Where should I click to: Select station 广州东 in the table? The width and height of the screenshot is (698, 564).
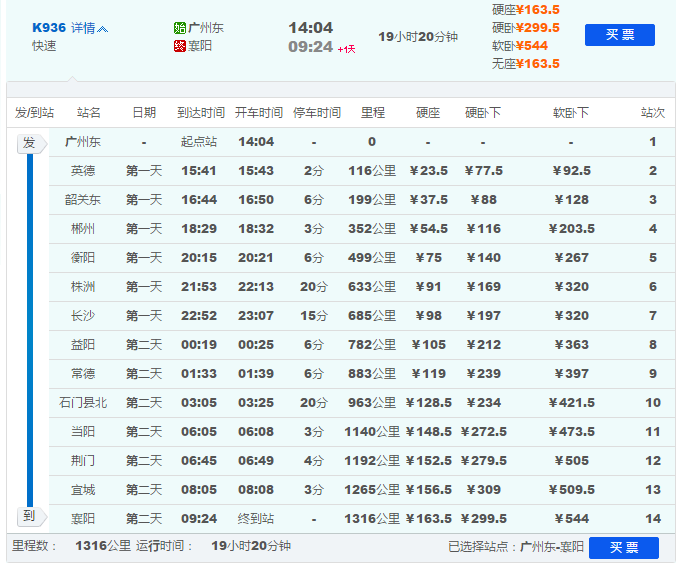pos(83,142)
